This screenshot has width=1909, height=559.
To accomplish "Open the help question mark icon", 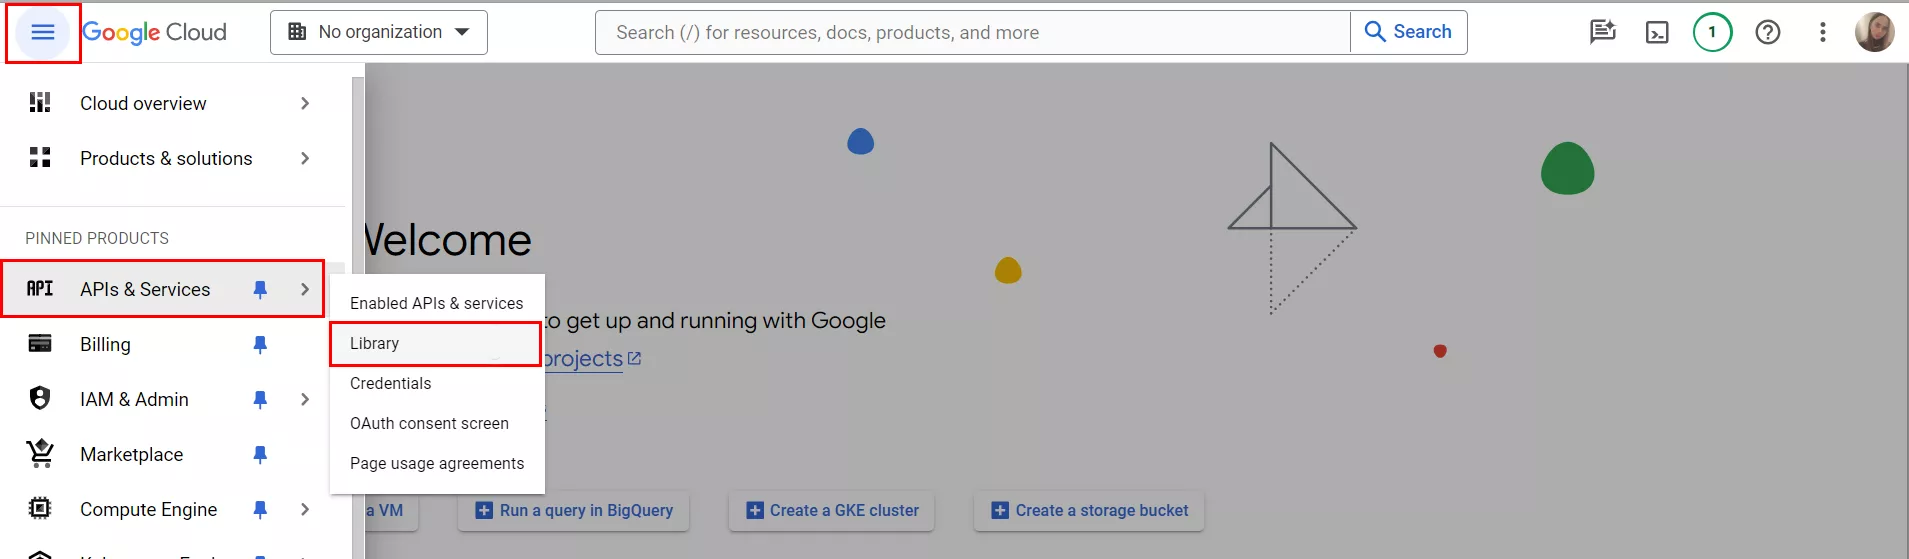I will point(1768,33).
